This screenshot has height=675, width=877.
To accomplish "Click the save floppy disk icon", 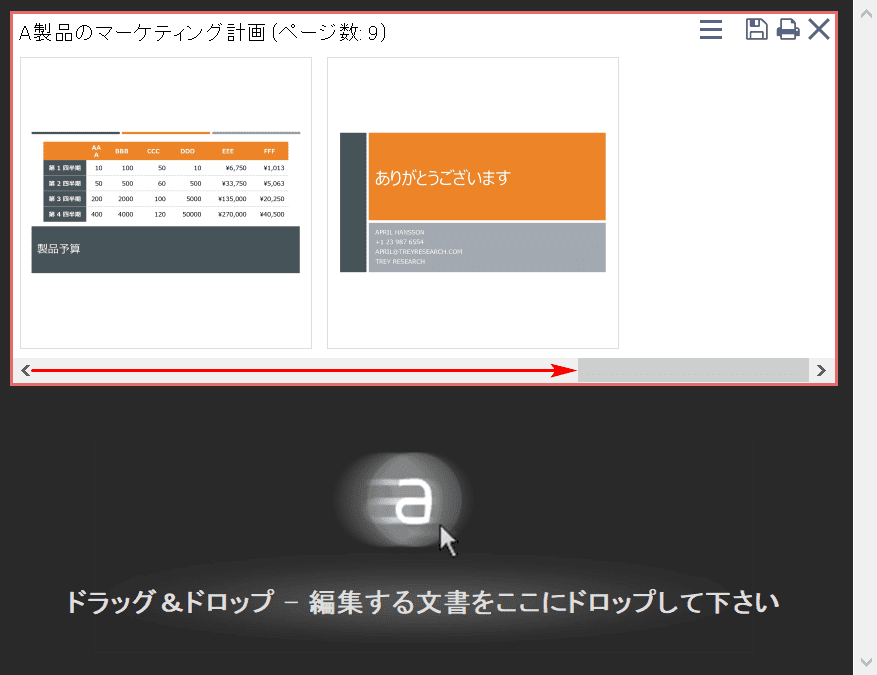I will click(756, 29).
